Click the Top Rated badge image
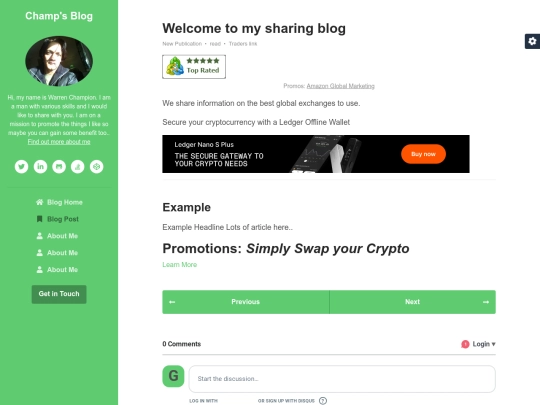The width and height of the screenshot is (540, 405). [194, 67]
